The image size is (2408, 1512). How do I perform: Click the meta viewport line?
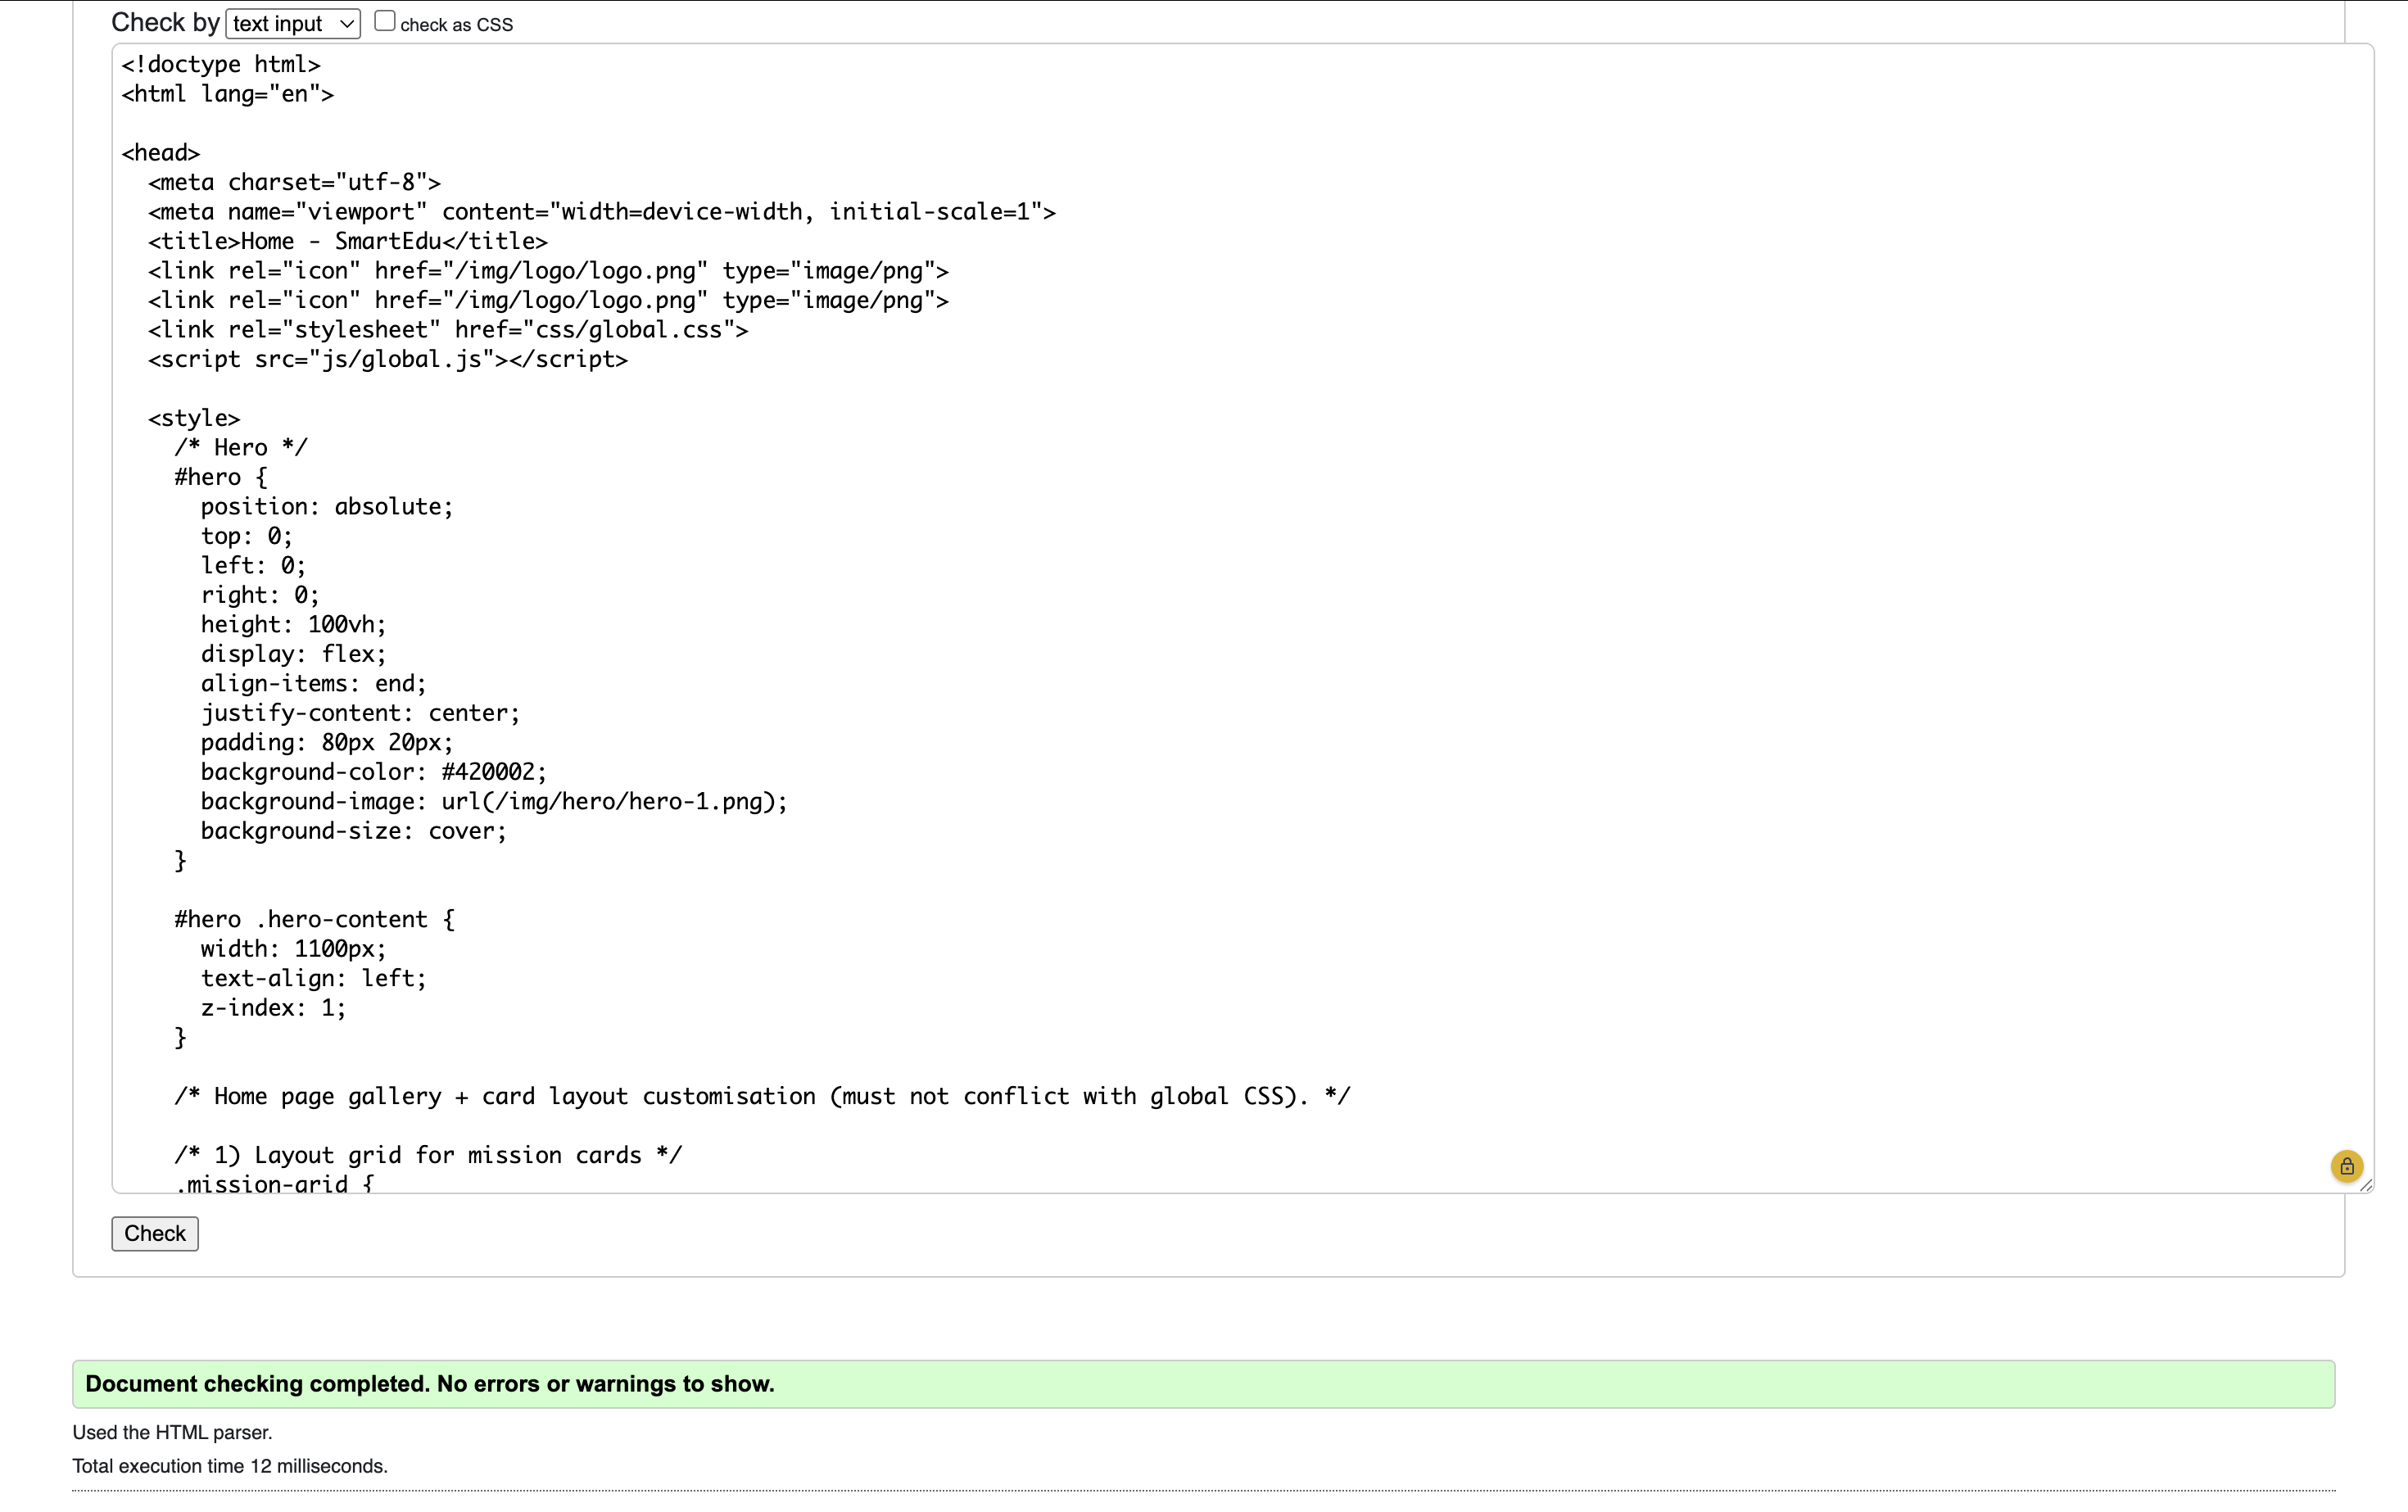point(601,212)
